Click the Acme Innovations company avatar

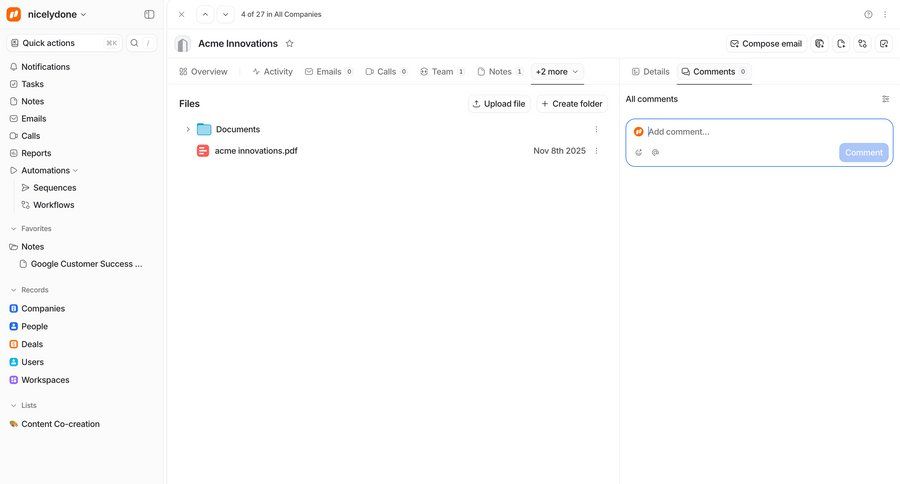pos(183,44)
